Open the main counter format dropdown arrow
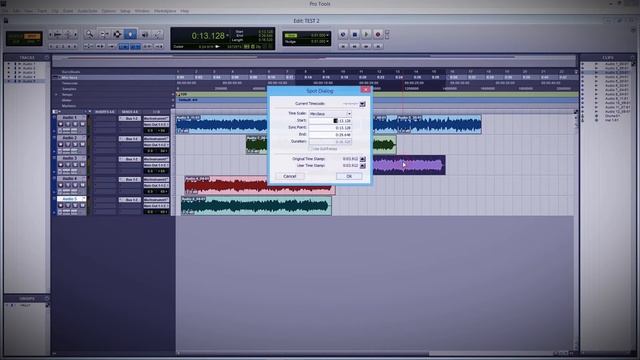 click(227, 36)
